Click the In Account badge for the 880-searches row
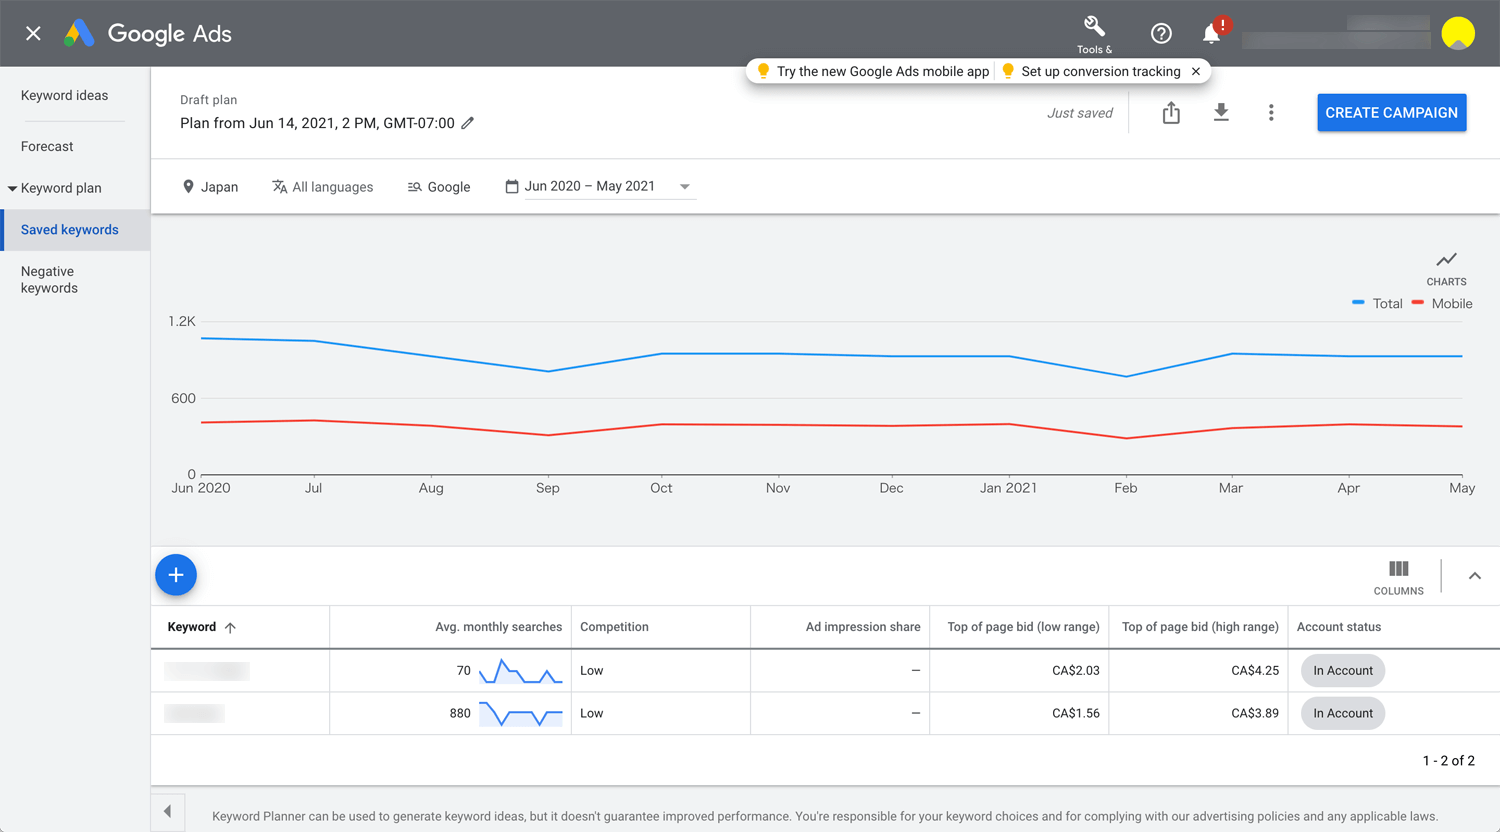Image resolution: width=1500 pixels, height=832 pixels. [1343, 713]
